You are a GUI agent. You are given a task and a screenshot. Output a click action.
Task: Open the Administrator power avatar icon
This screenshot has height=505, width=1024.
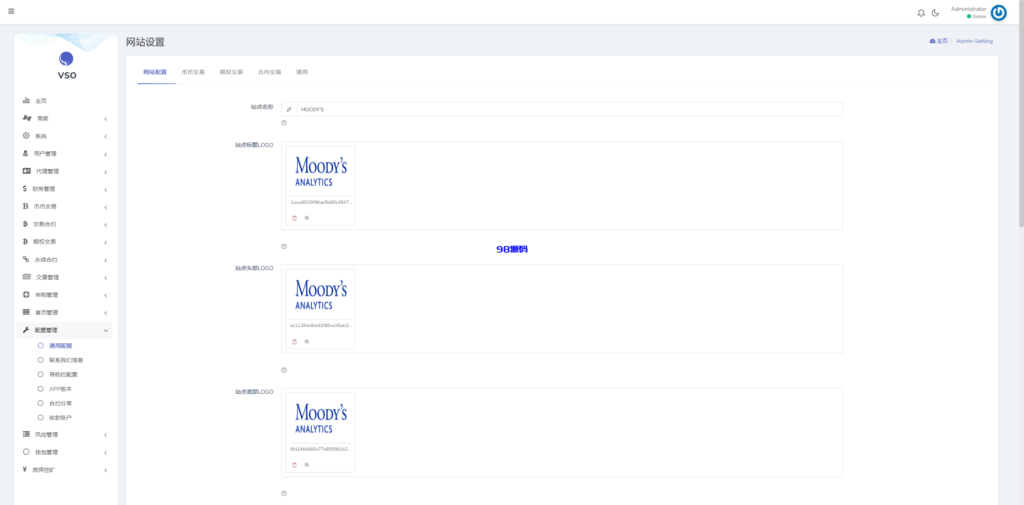click(x=999, y=12)
